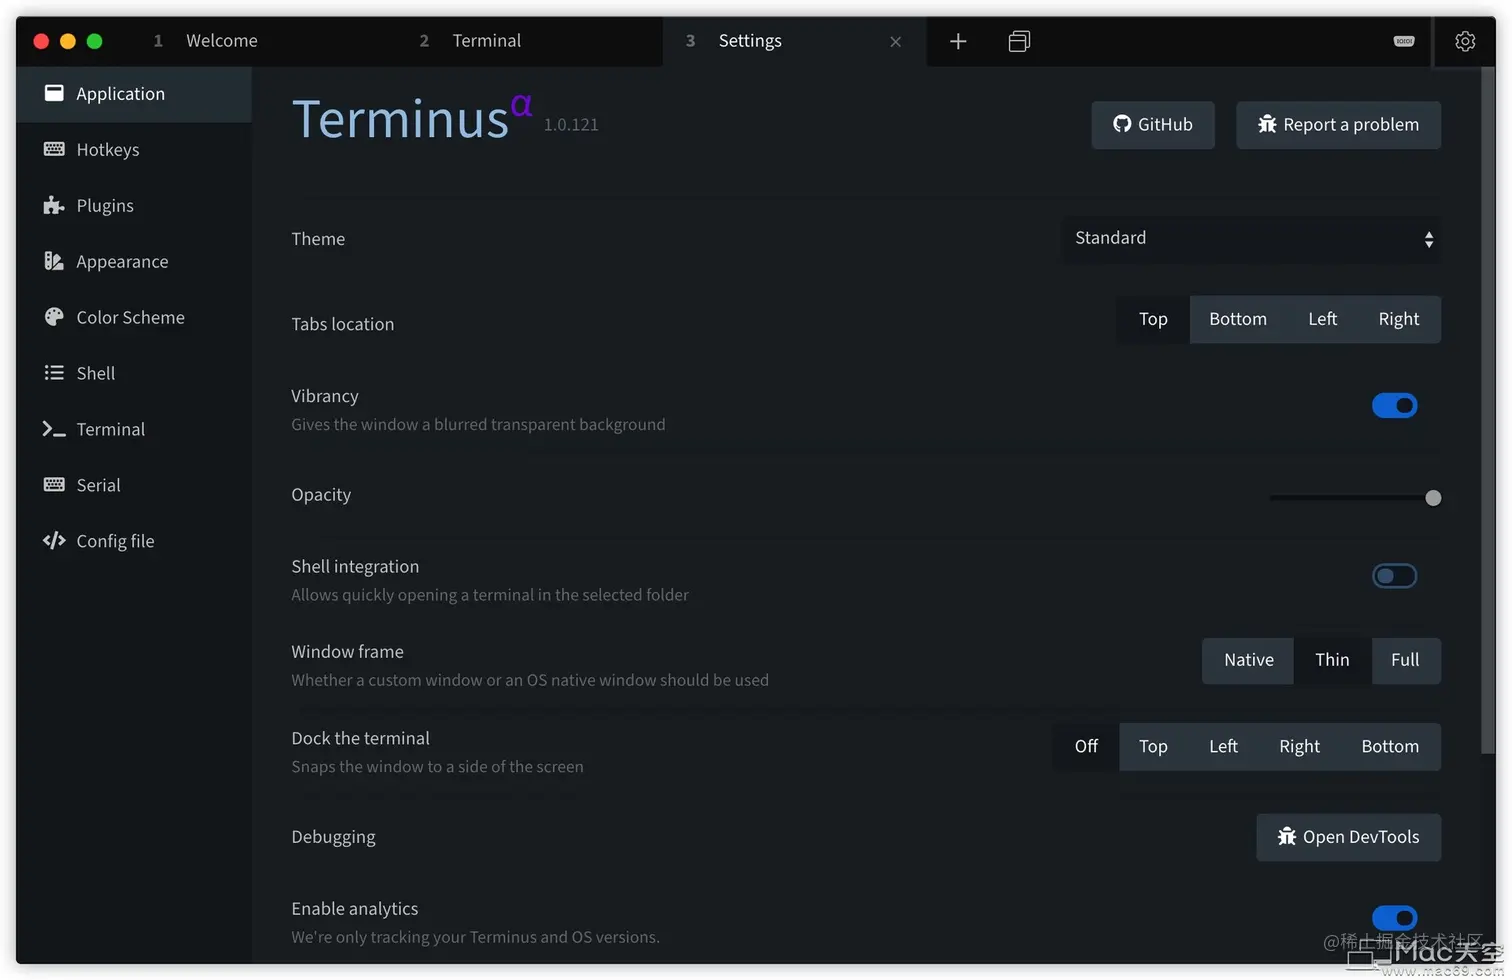The image size is (1512, 980).
Task: Click the bug icon on Open DevTools
Action: (1287, 836)
